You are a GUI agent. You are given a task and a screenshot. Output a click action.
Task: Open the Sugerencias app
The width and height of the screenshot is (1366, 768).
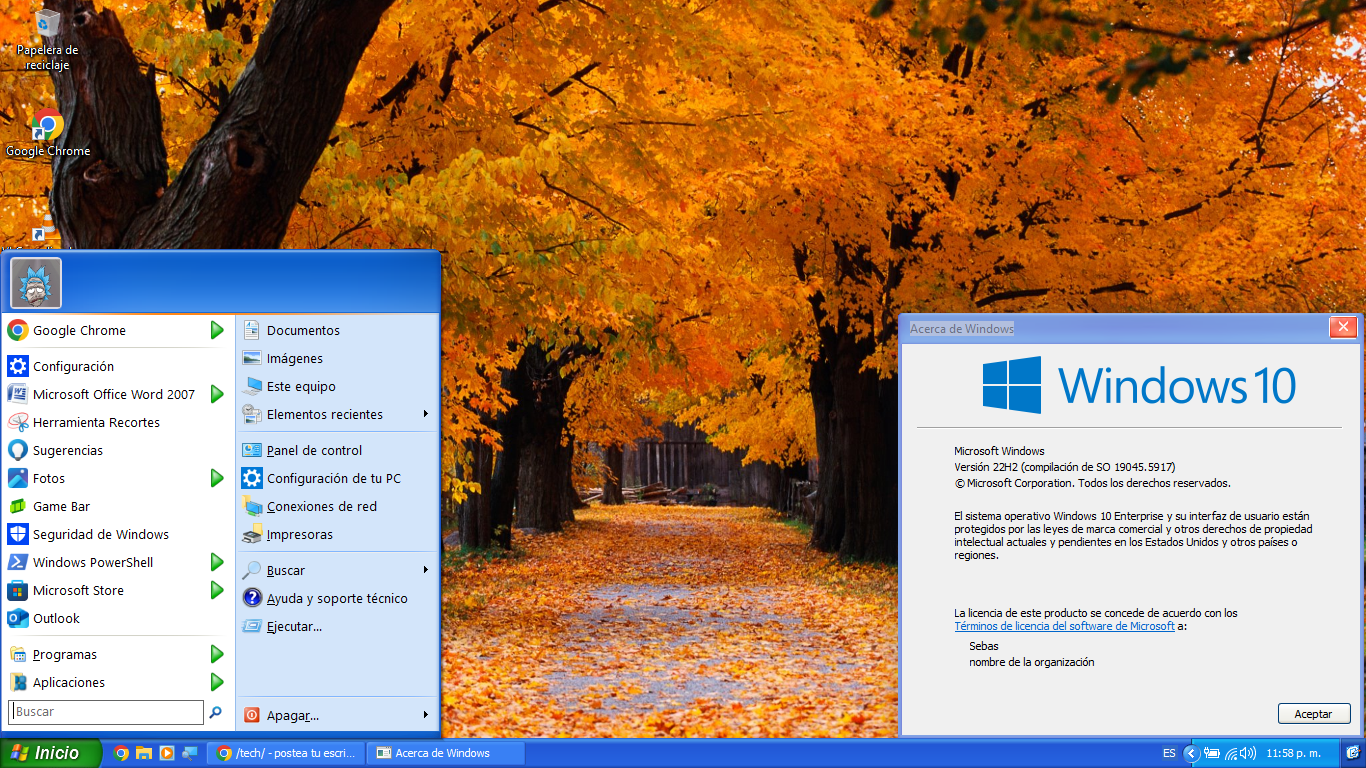coord(118,450)
